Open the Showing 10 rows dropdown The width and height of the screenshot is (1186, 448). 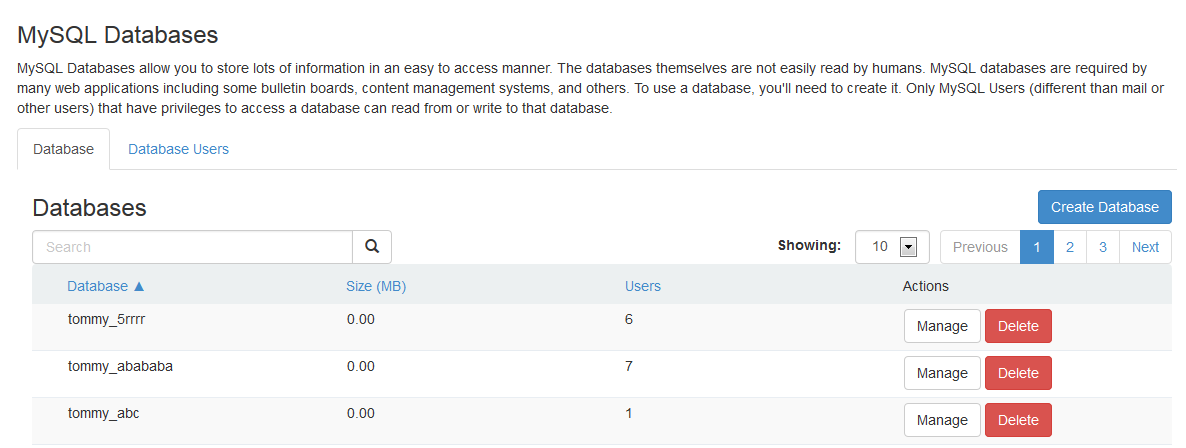click(893, 247)
